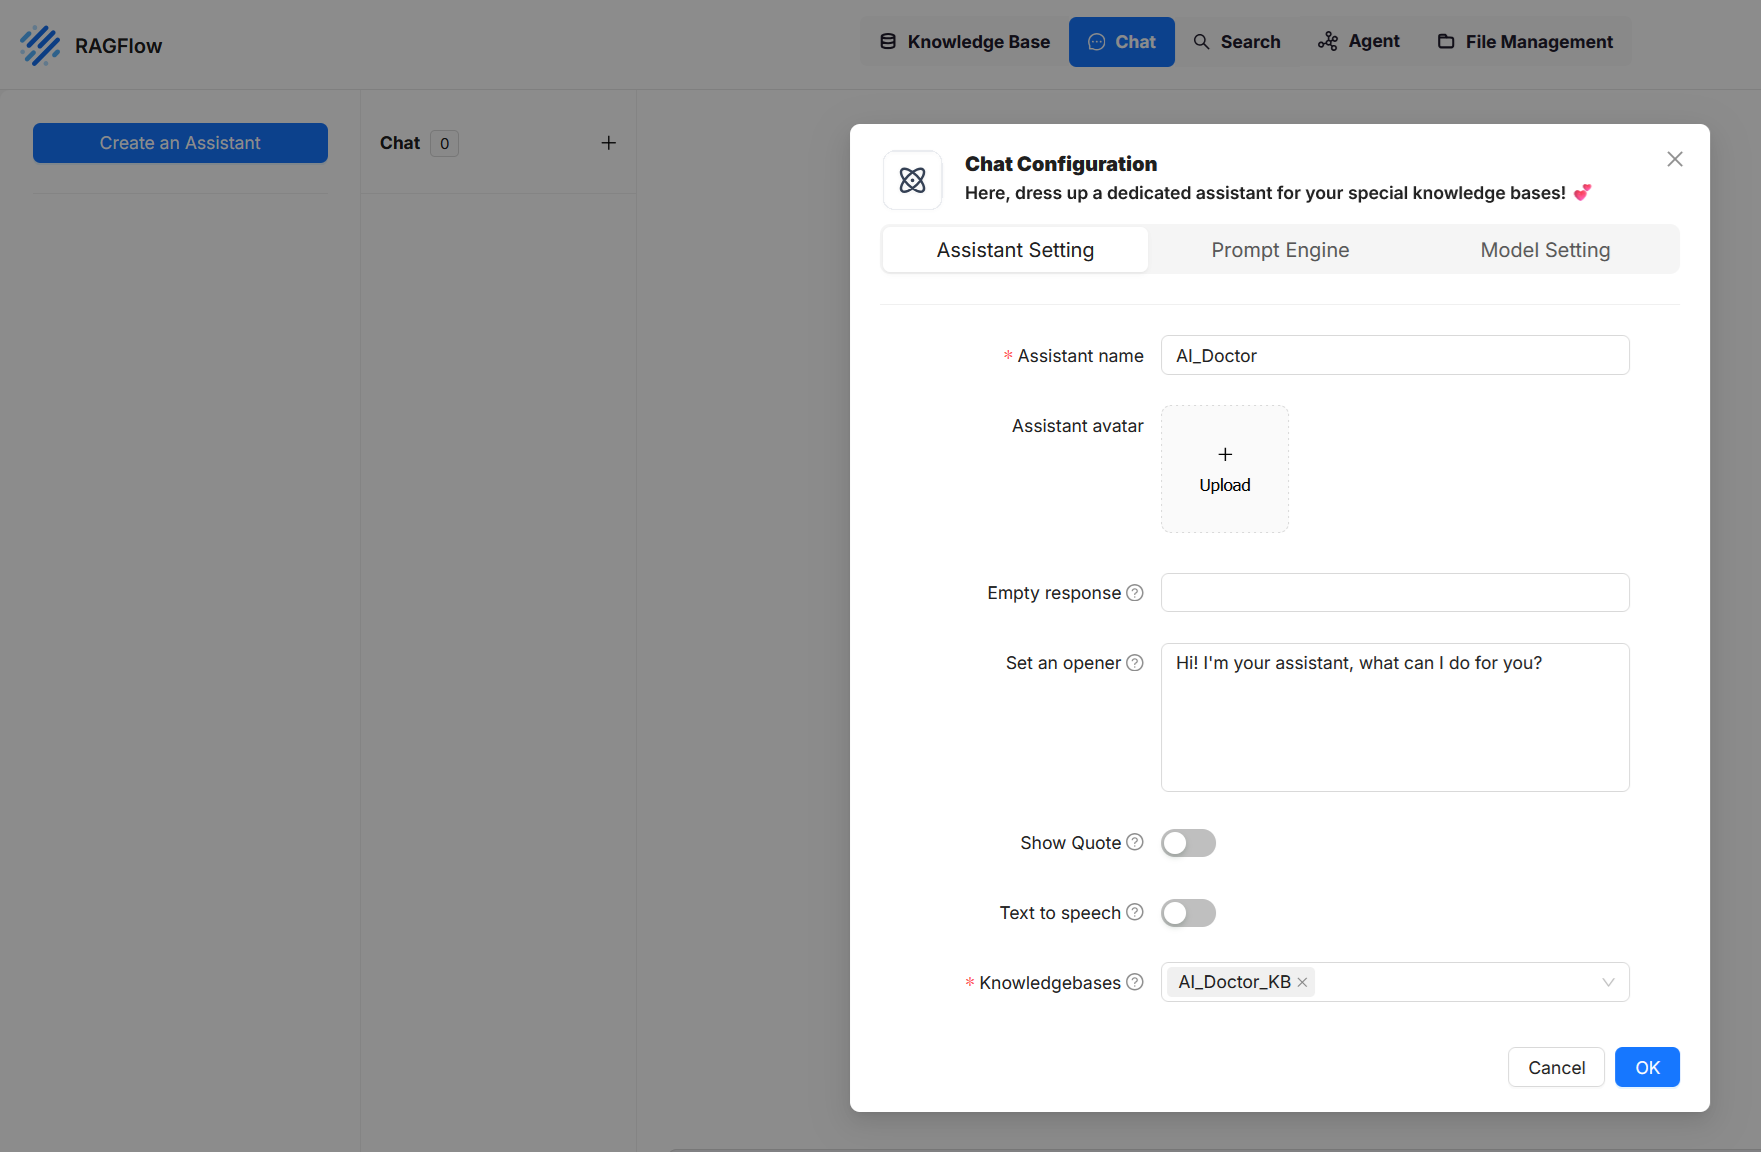
Task: Click the RAGFlow logo icon
Action: (40, 45)
